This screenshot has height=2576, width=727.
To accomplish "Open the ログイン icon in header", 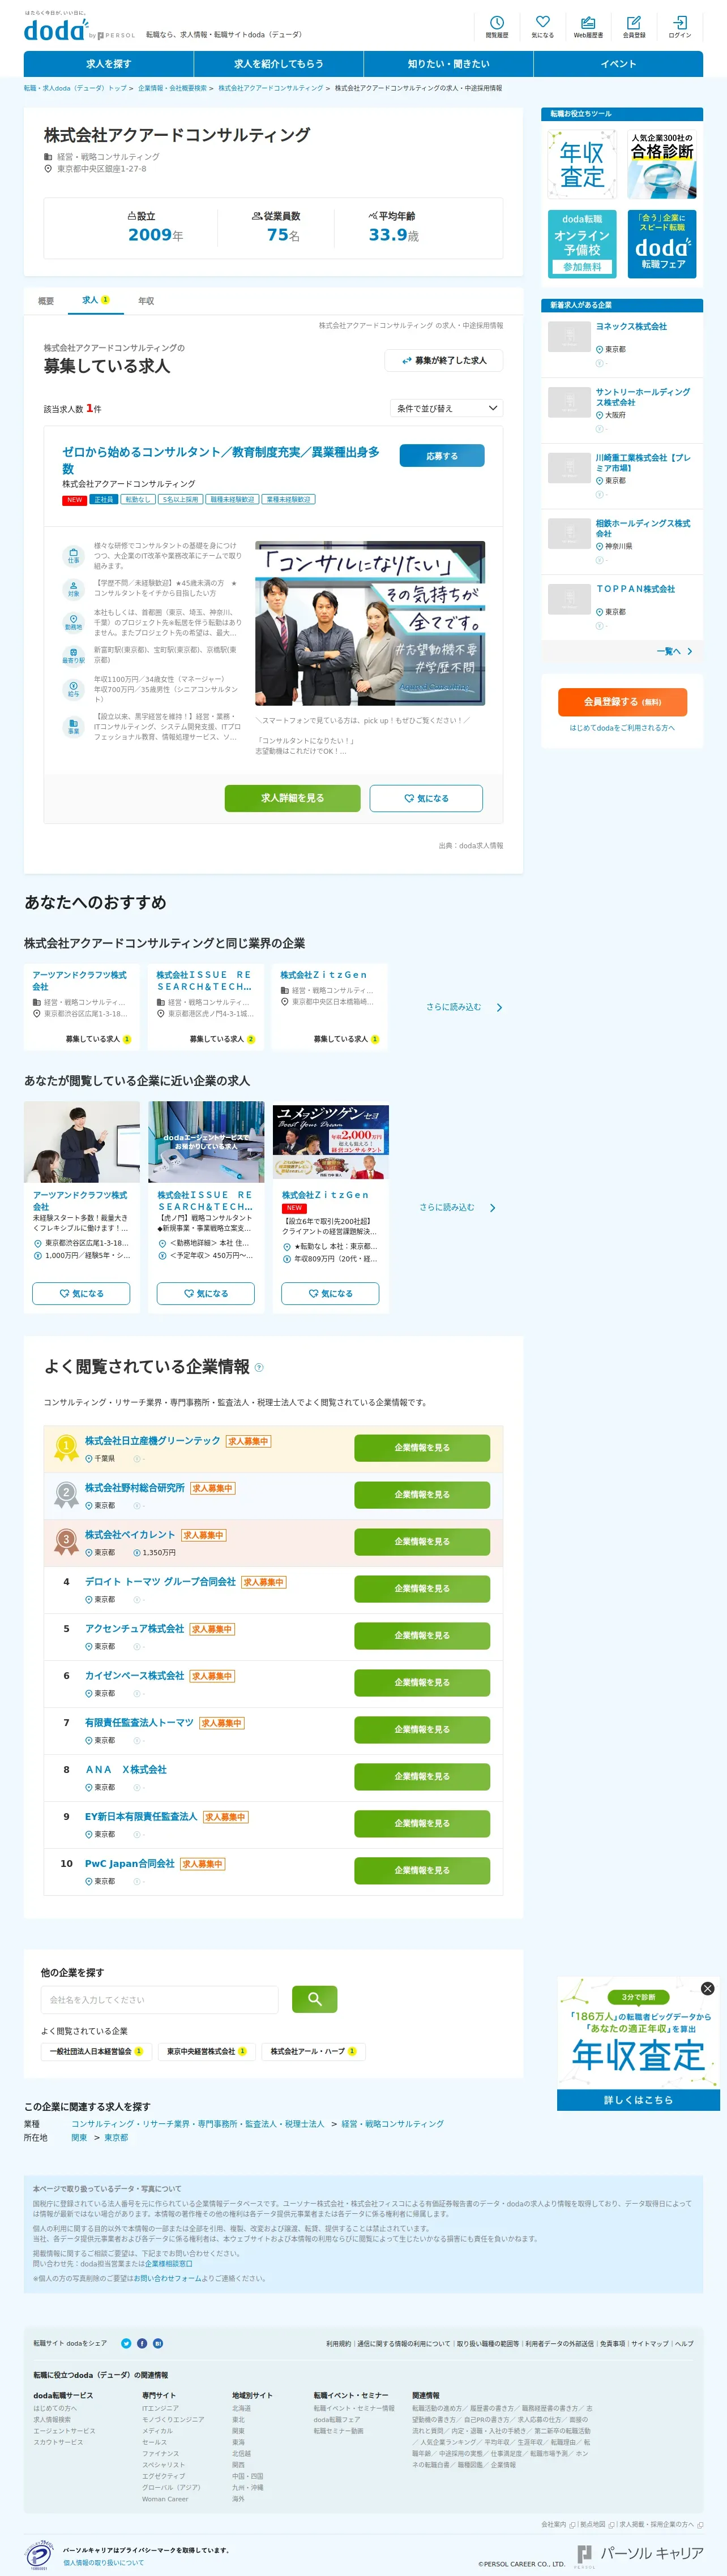I will pos(680,27).
